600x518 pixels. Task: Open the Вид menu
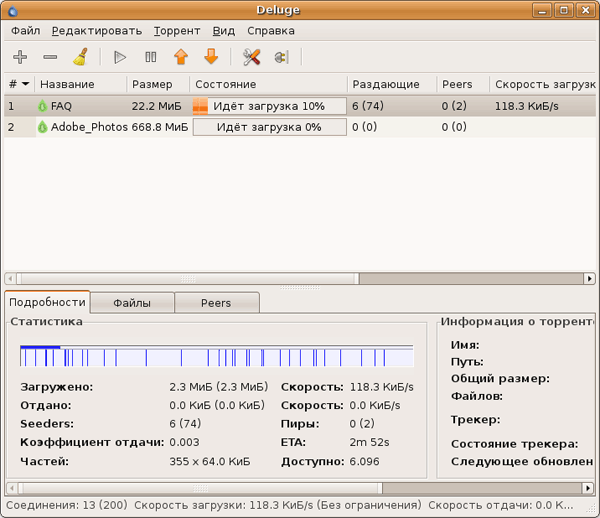click(x=223, y=31)
